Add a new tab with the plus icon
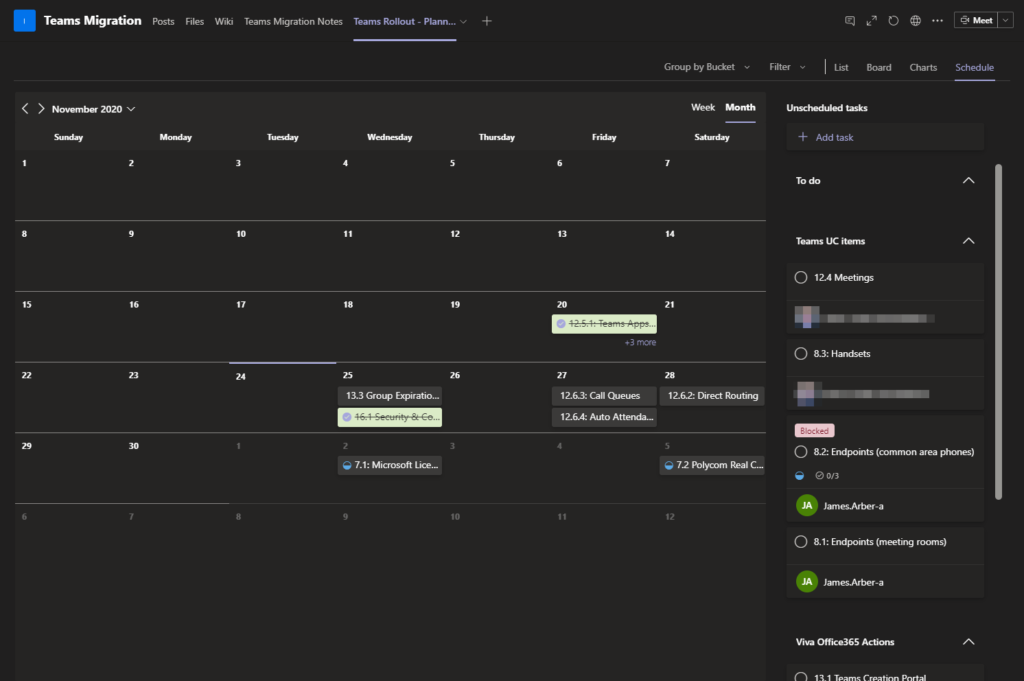This screenshot has height=681, width=1024. point(487,21)
